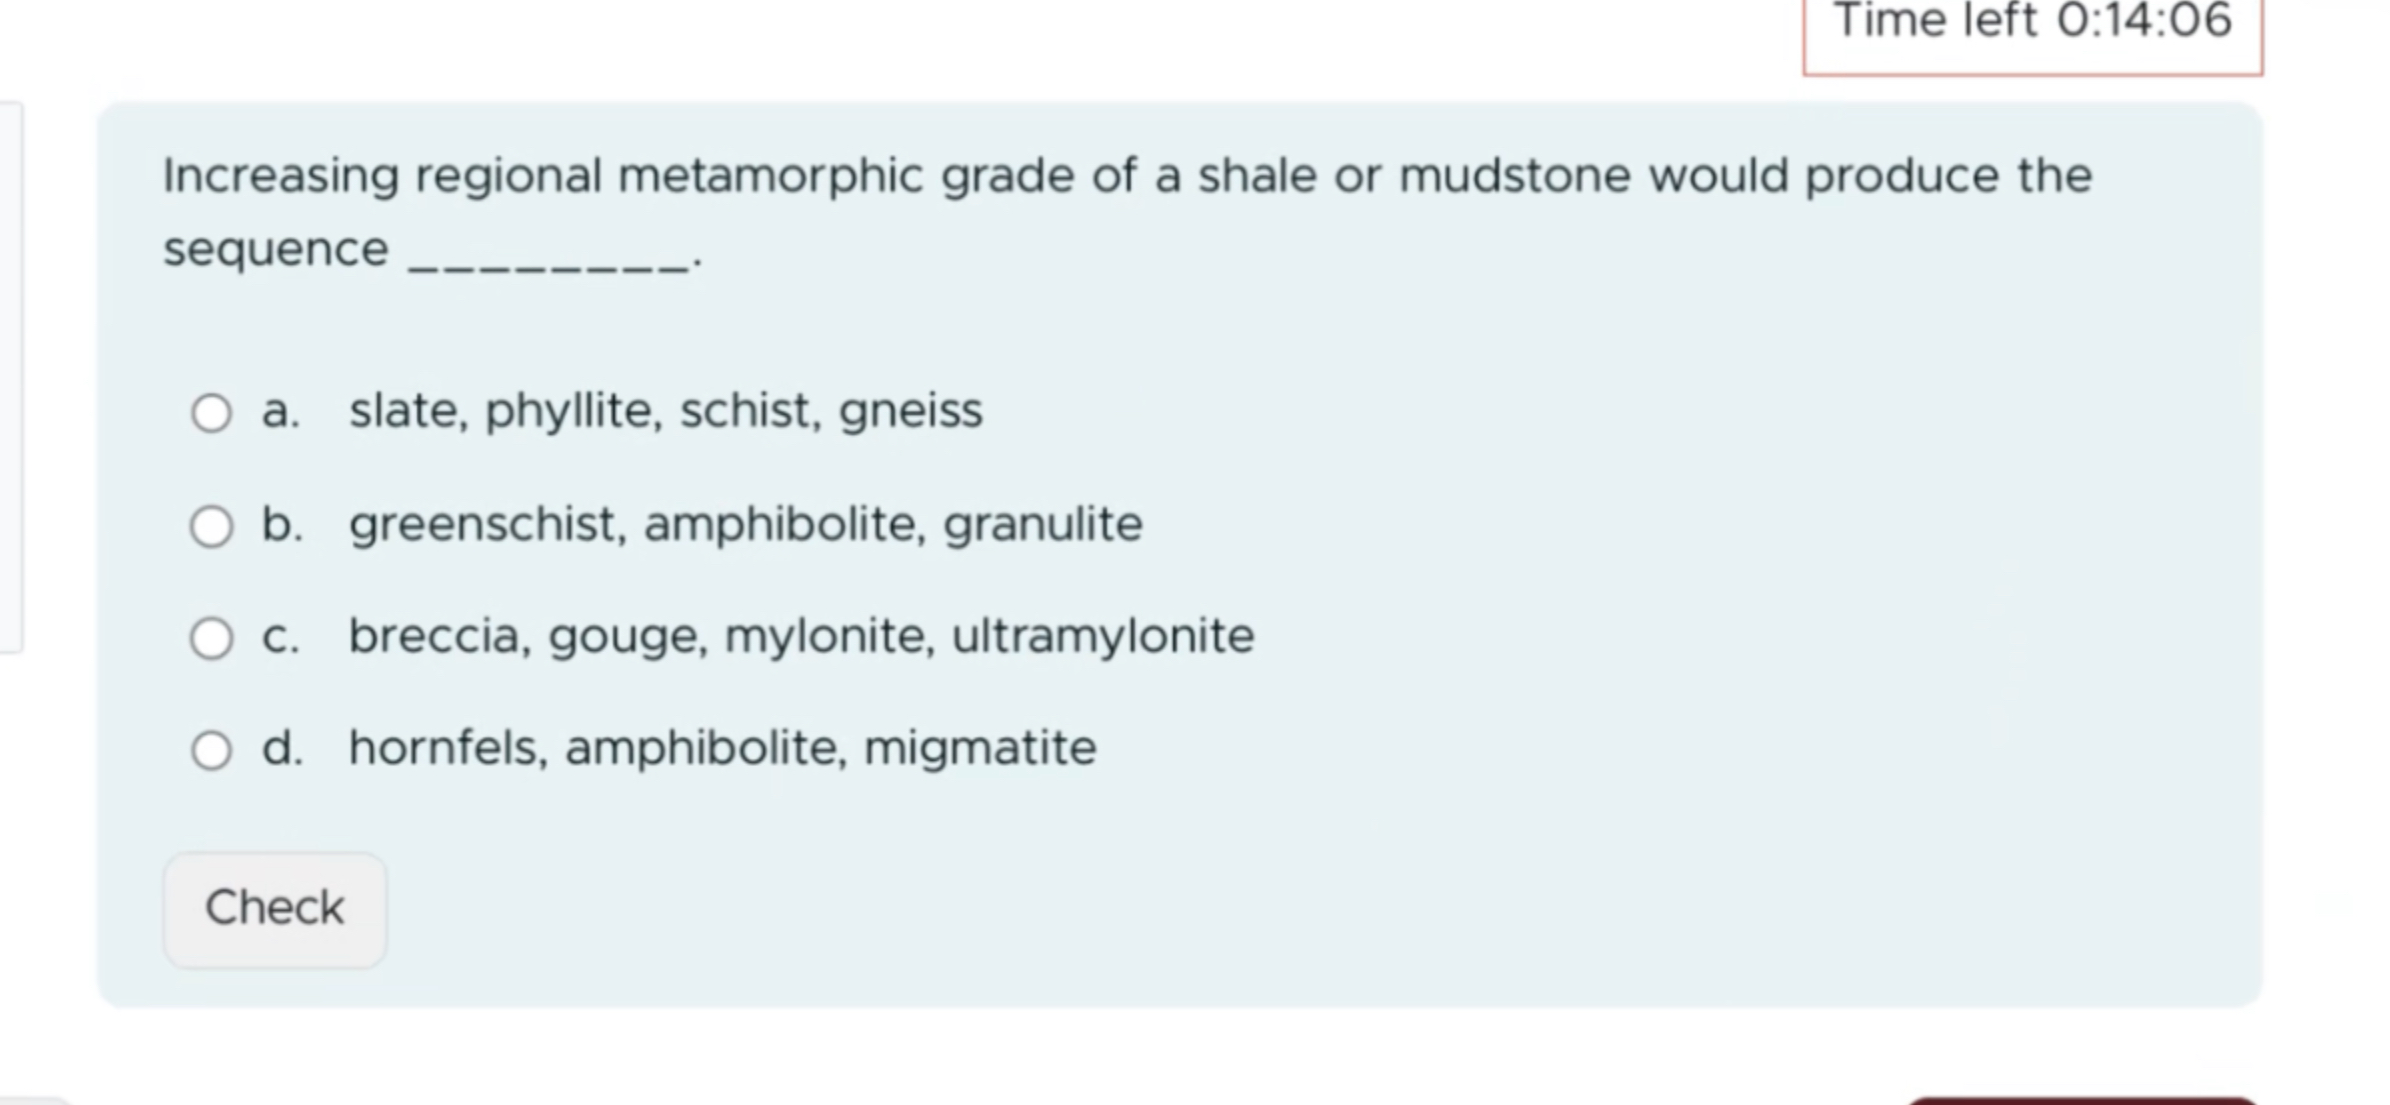Click the option label letter d

(x=282, y=748)
